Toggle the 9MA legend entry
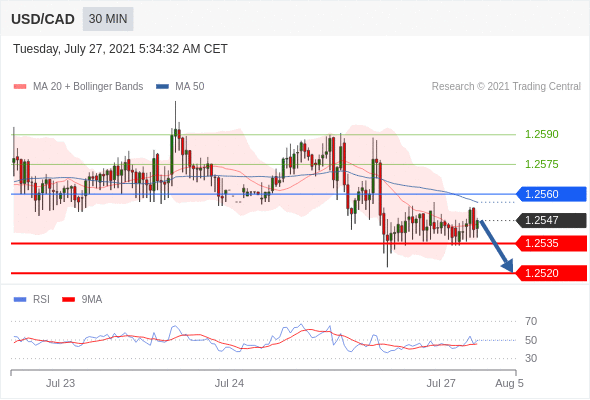The height and width of the screenshot is (400, 590). click(x=82, y=300)
